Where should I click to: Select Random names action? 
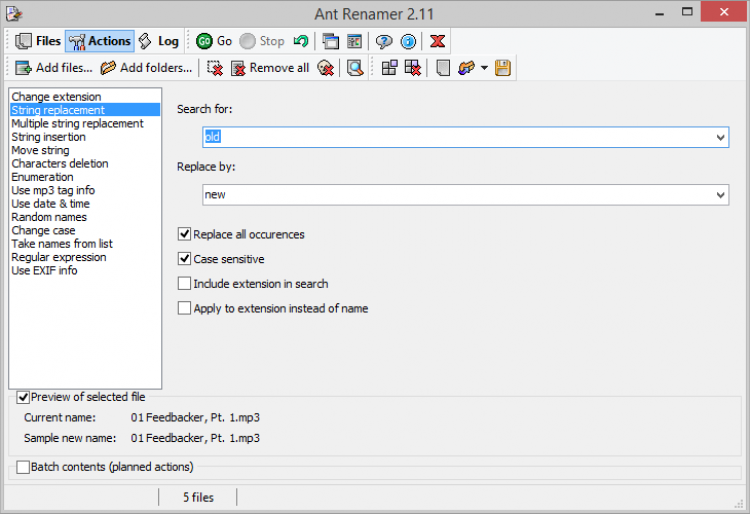(x=85, y=217)
